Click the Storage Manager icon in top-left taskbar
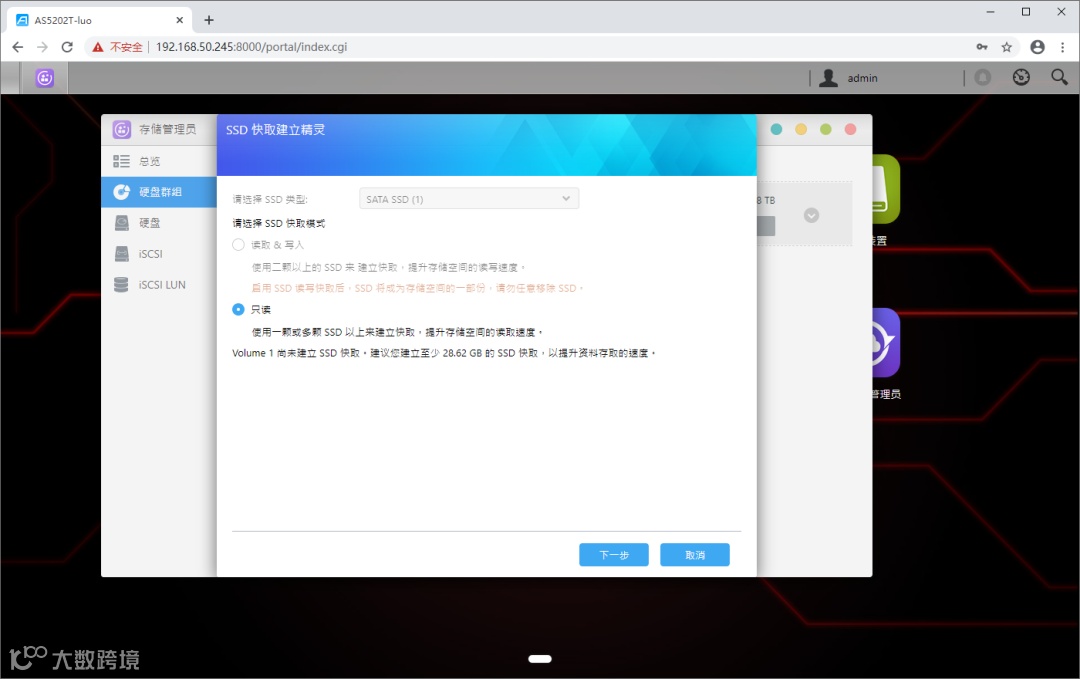Image resolution: width=1080 pixels, height=679 pixels. click(44, 77)
